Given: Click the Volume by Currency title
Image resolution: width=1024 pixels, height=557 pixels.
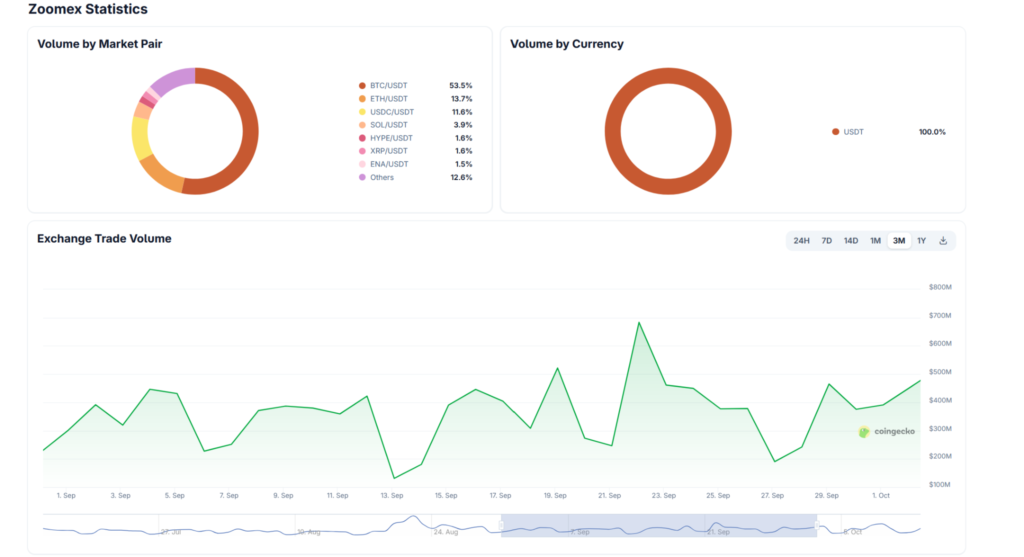Looking at the screenshot, I should click(x=566, y=44).
